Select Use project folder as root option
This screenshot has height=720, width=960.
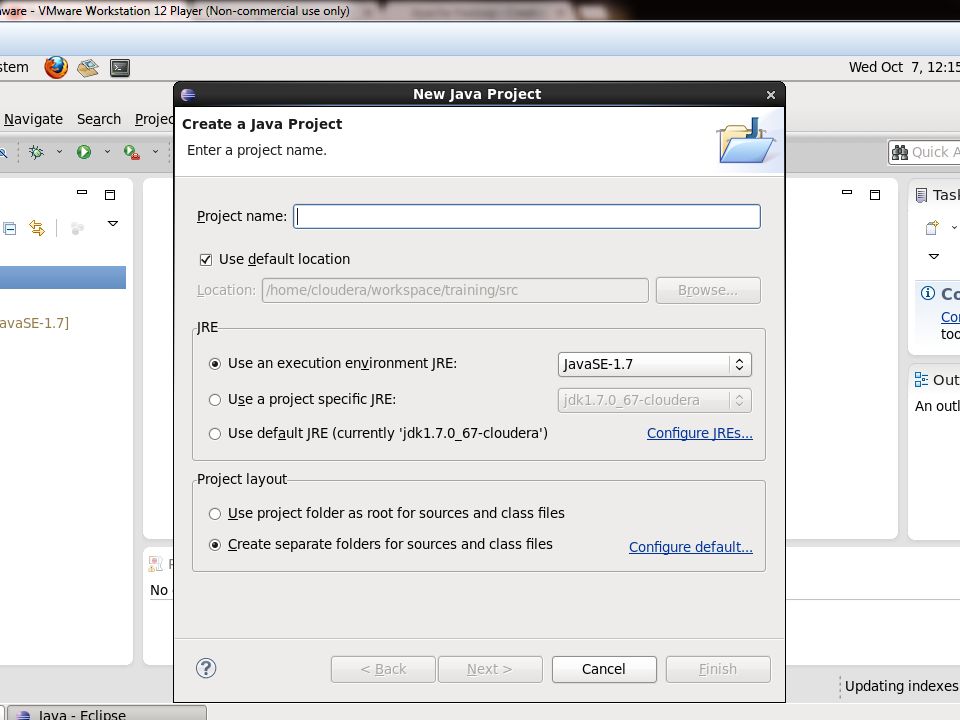point(215,514)
